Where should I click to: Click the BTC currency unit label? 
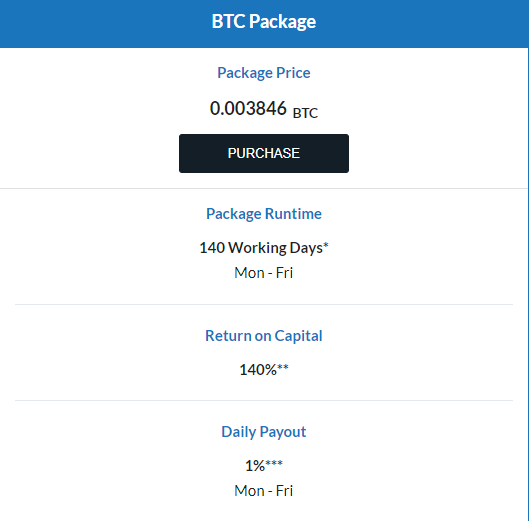305,113
